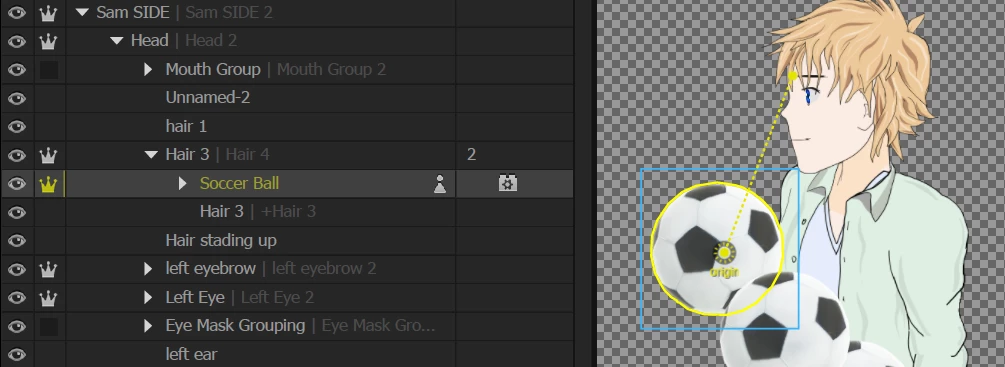Toggle visibility of Hair stading up layer
The width and height of the screenshot is (1005, 367).
(16, 241)
